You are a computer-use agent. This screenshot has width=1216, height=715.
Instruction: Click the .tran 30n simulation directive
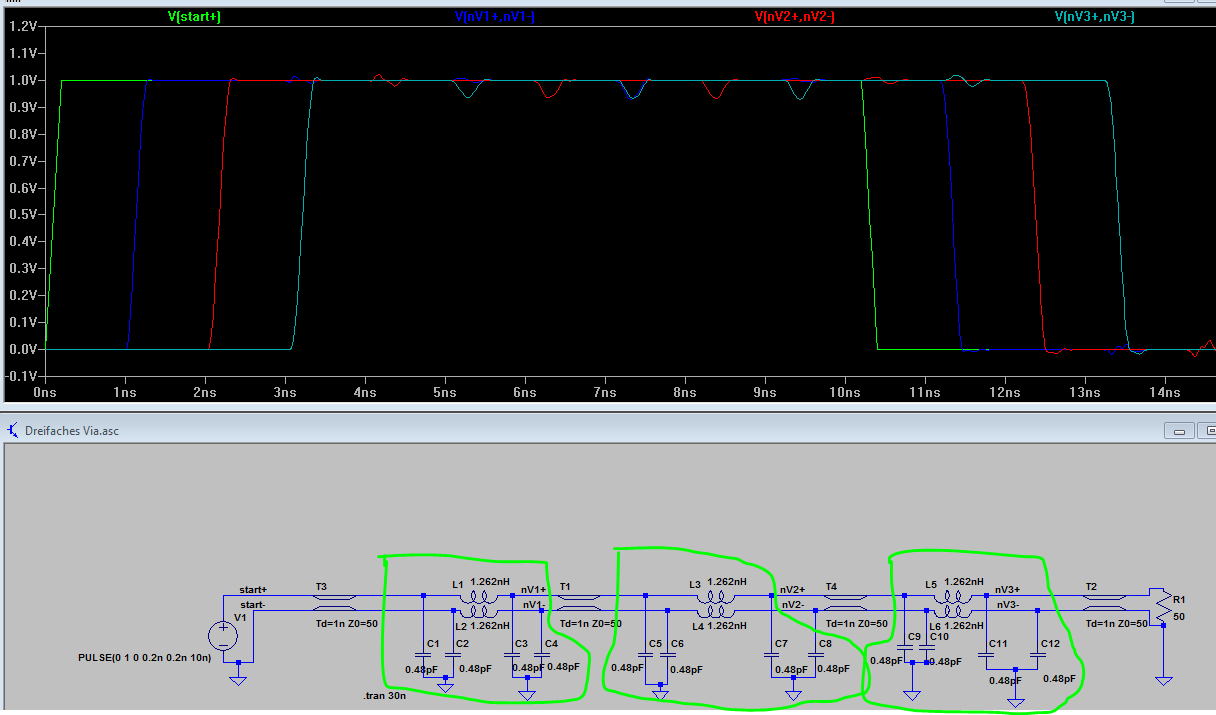(x=385, y=694)
